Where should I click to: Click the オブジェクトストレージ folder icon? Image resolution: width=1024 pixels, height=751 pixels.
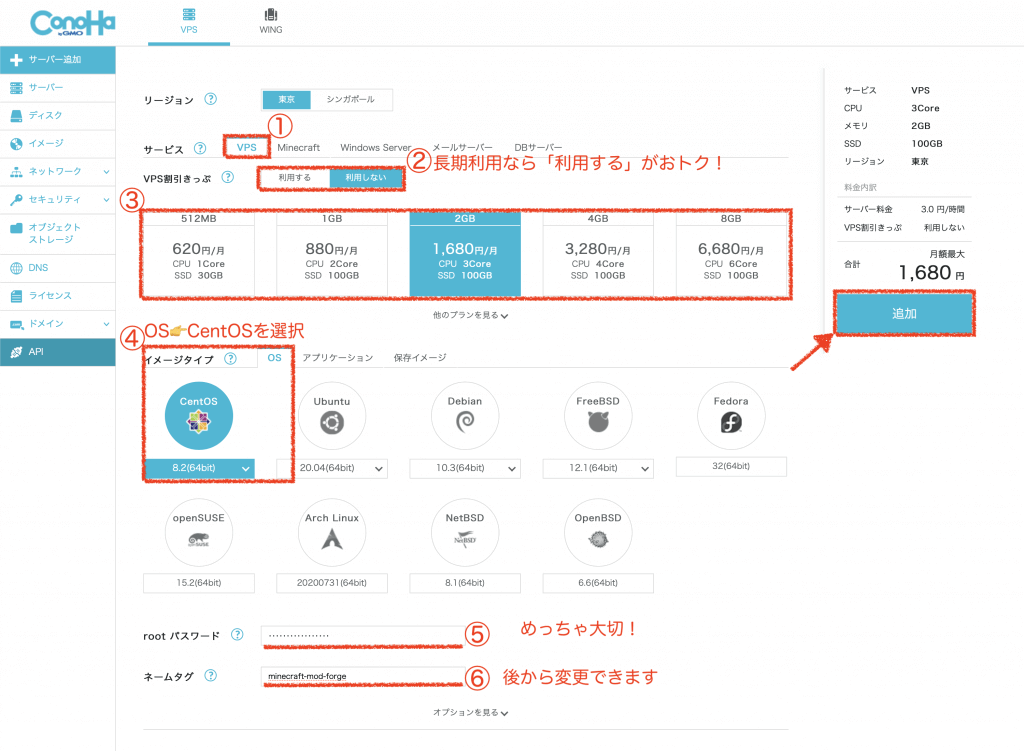pos(16,228)
